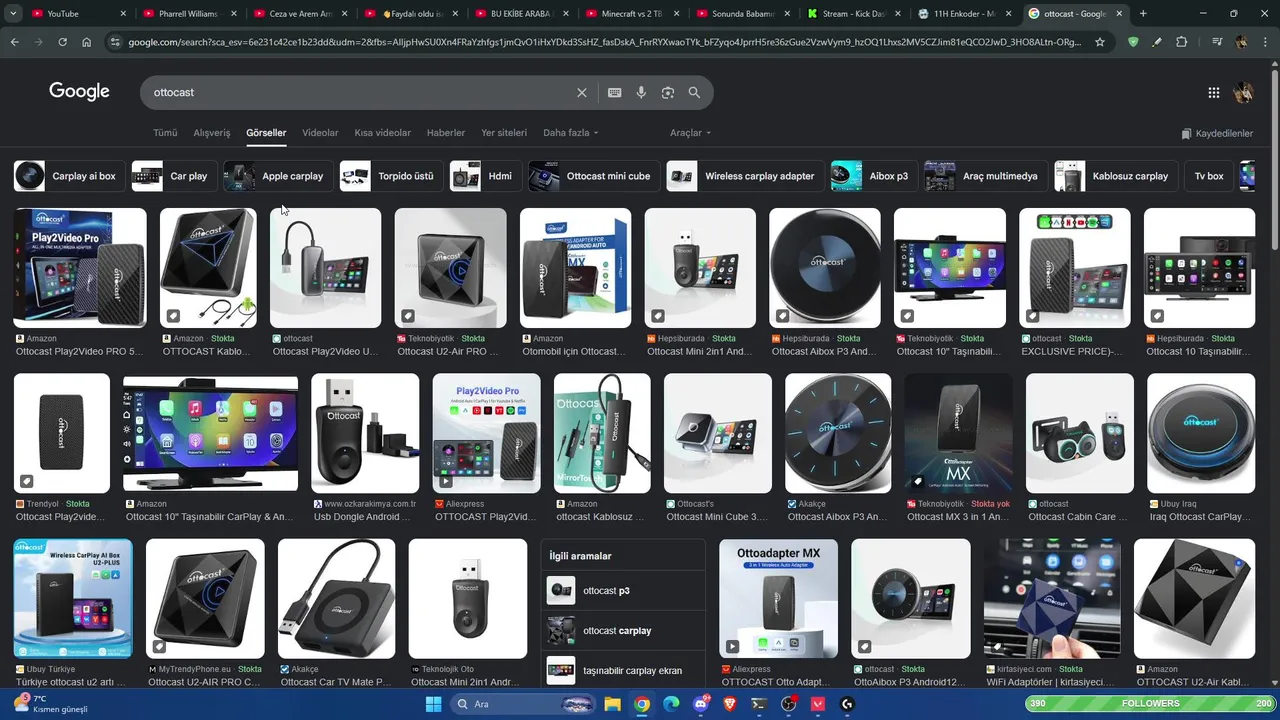Filter by Wireless carplay adapter chip
This screenshot has width=1280, height=720.
coord(744,176)
